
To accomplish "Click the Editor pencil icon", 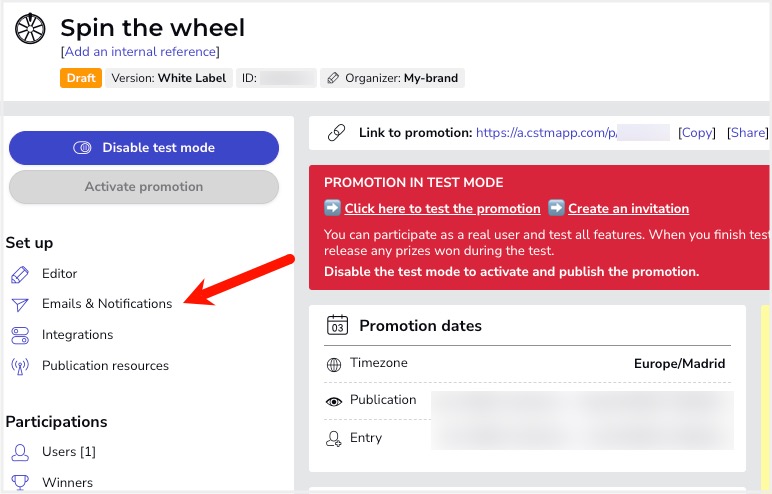I will click(x=20, y=274).
